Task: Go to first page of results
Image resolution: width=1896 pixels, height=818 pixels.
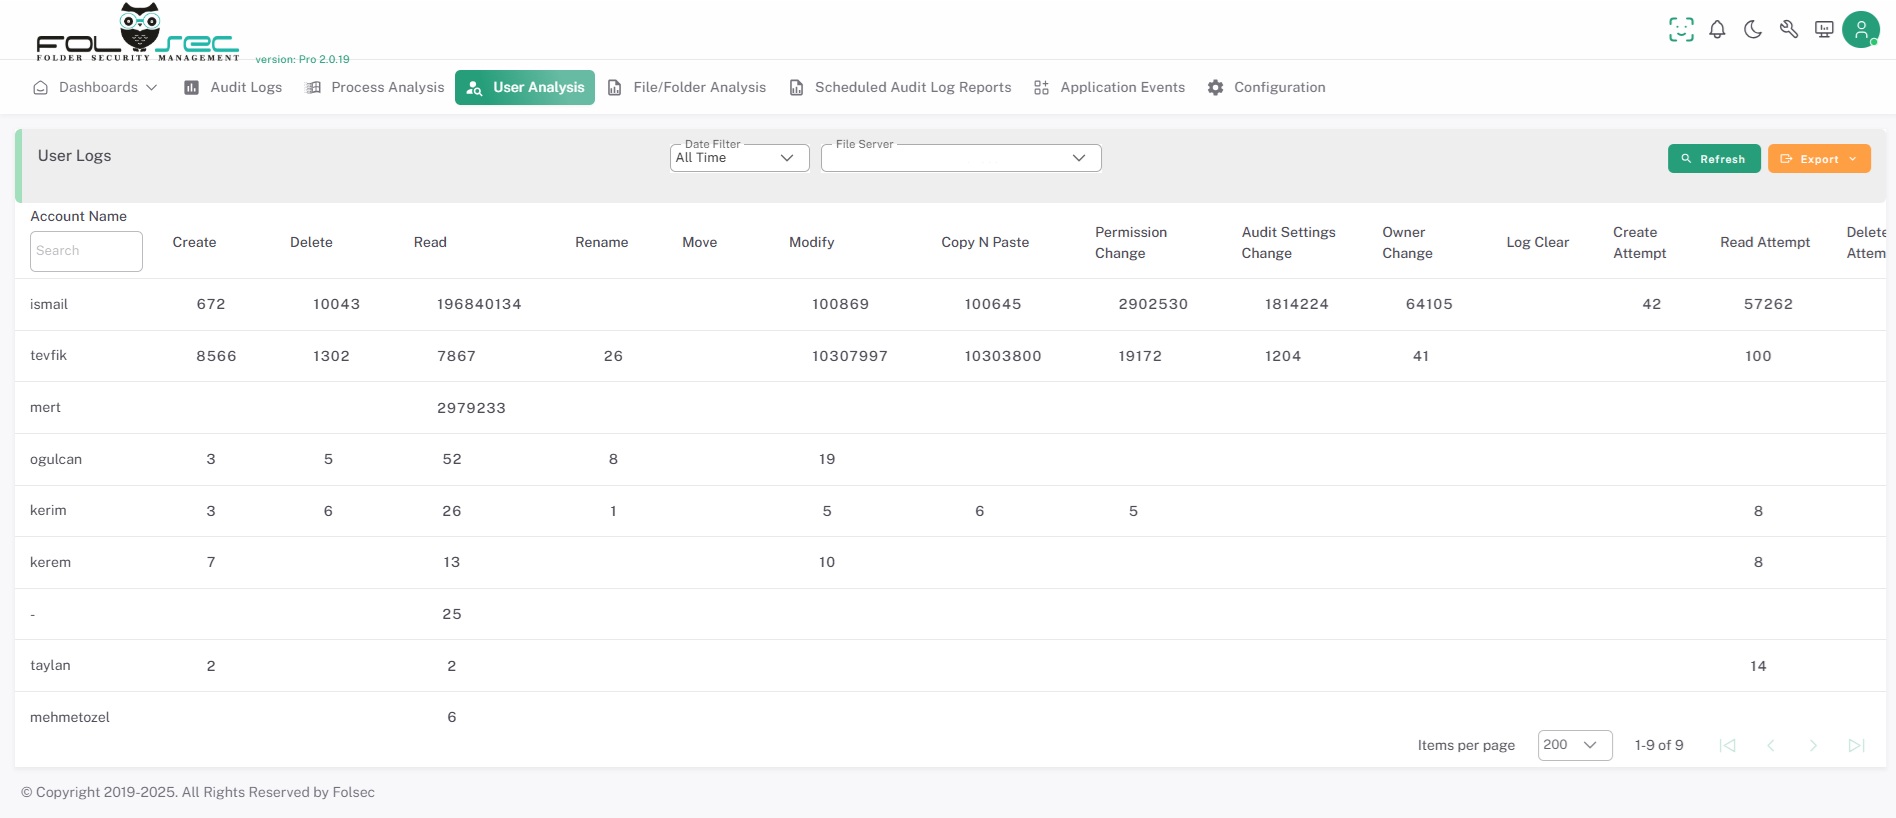Action: tap(1727, 746)
